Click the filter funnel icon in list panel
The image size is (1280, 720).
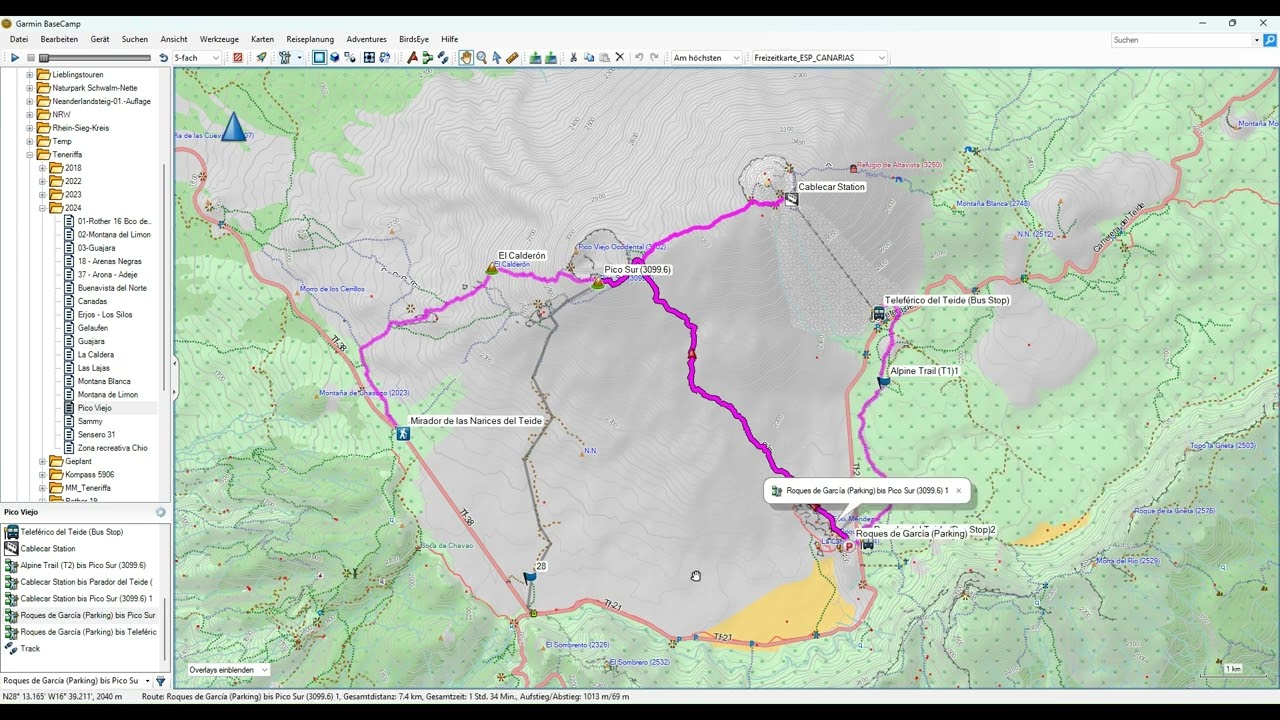(160, 681)
